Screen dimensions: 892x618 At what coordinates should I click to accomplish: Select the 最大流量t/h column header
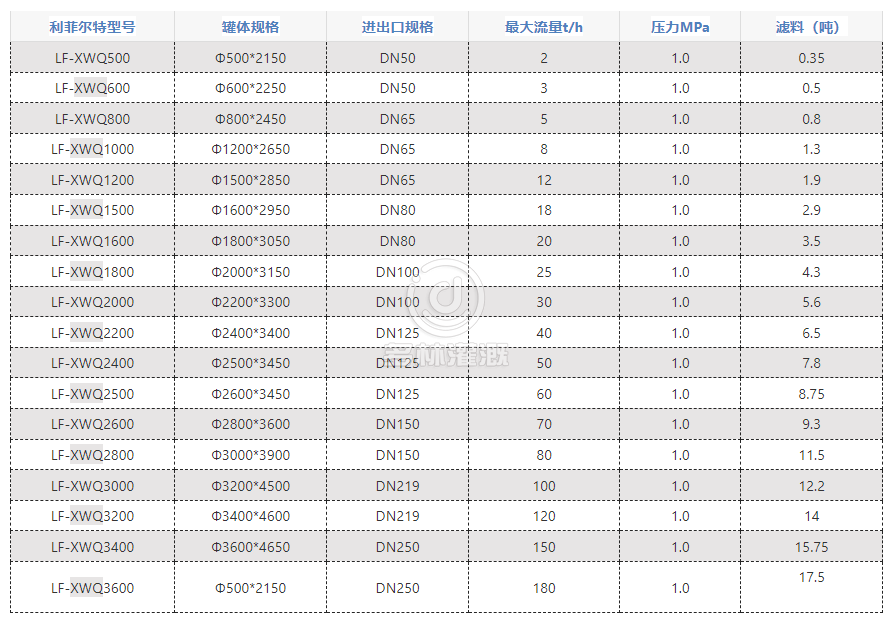(543, 27)
